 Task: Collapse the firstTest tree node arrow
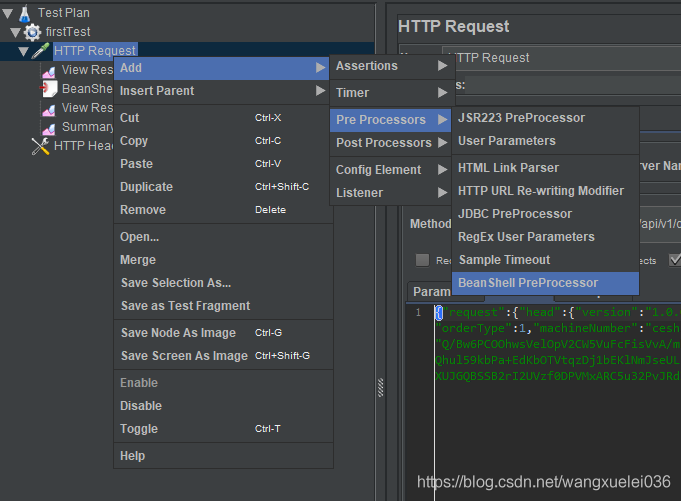pyautogui.click(x=16, y=32)
